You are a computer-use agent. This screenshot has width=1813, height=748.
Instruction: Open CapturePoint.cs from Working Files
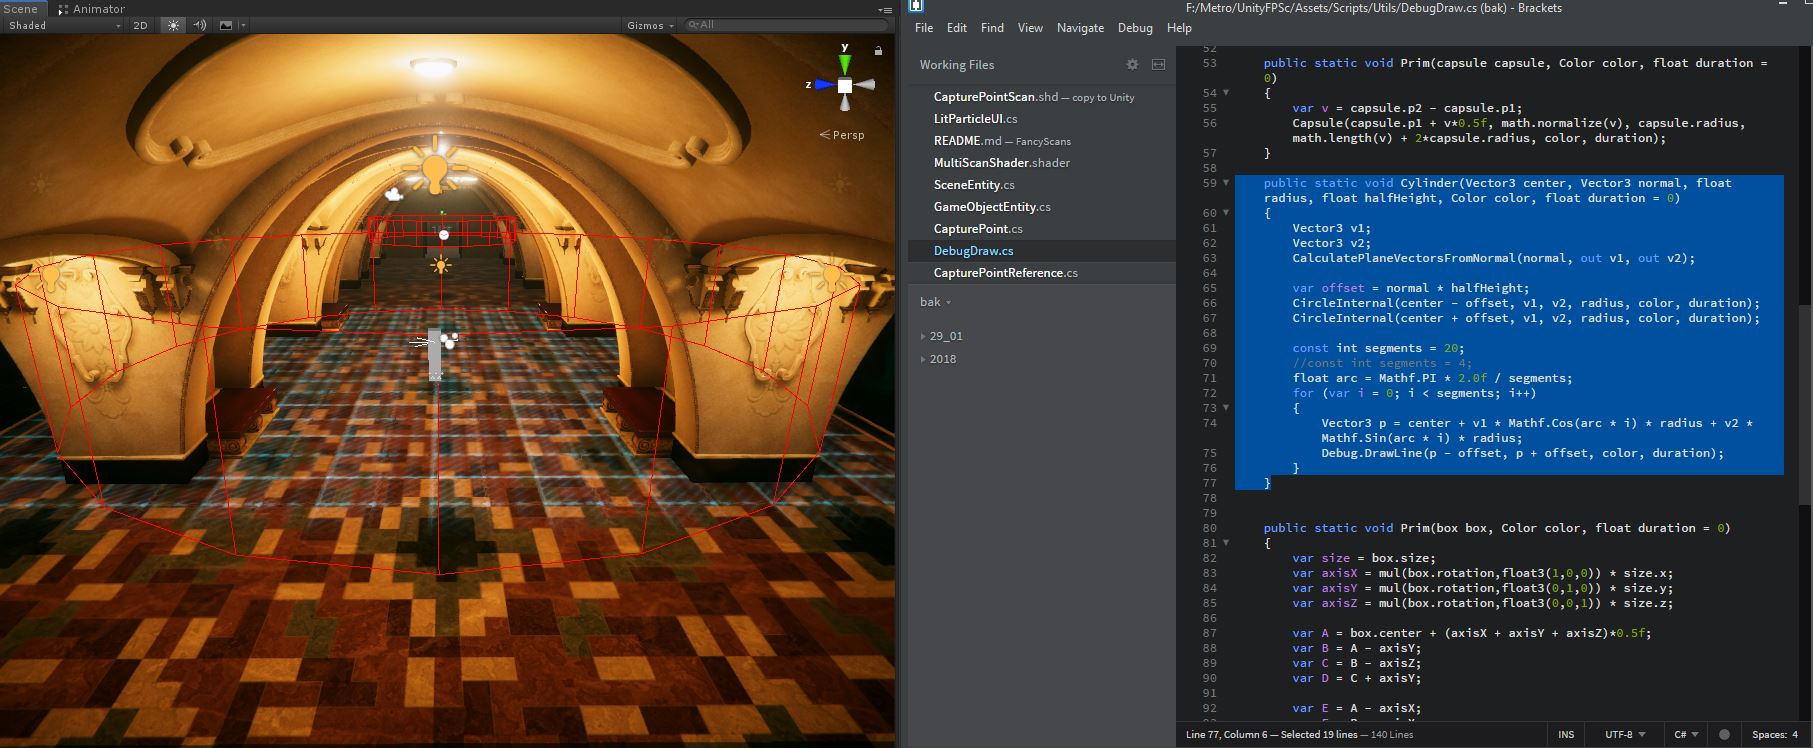click(977, 229)
